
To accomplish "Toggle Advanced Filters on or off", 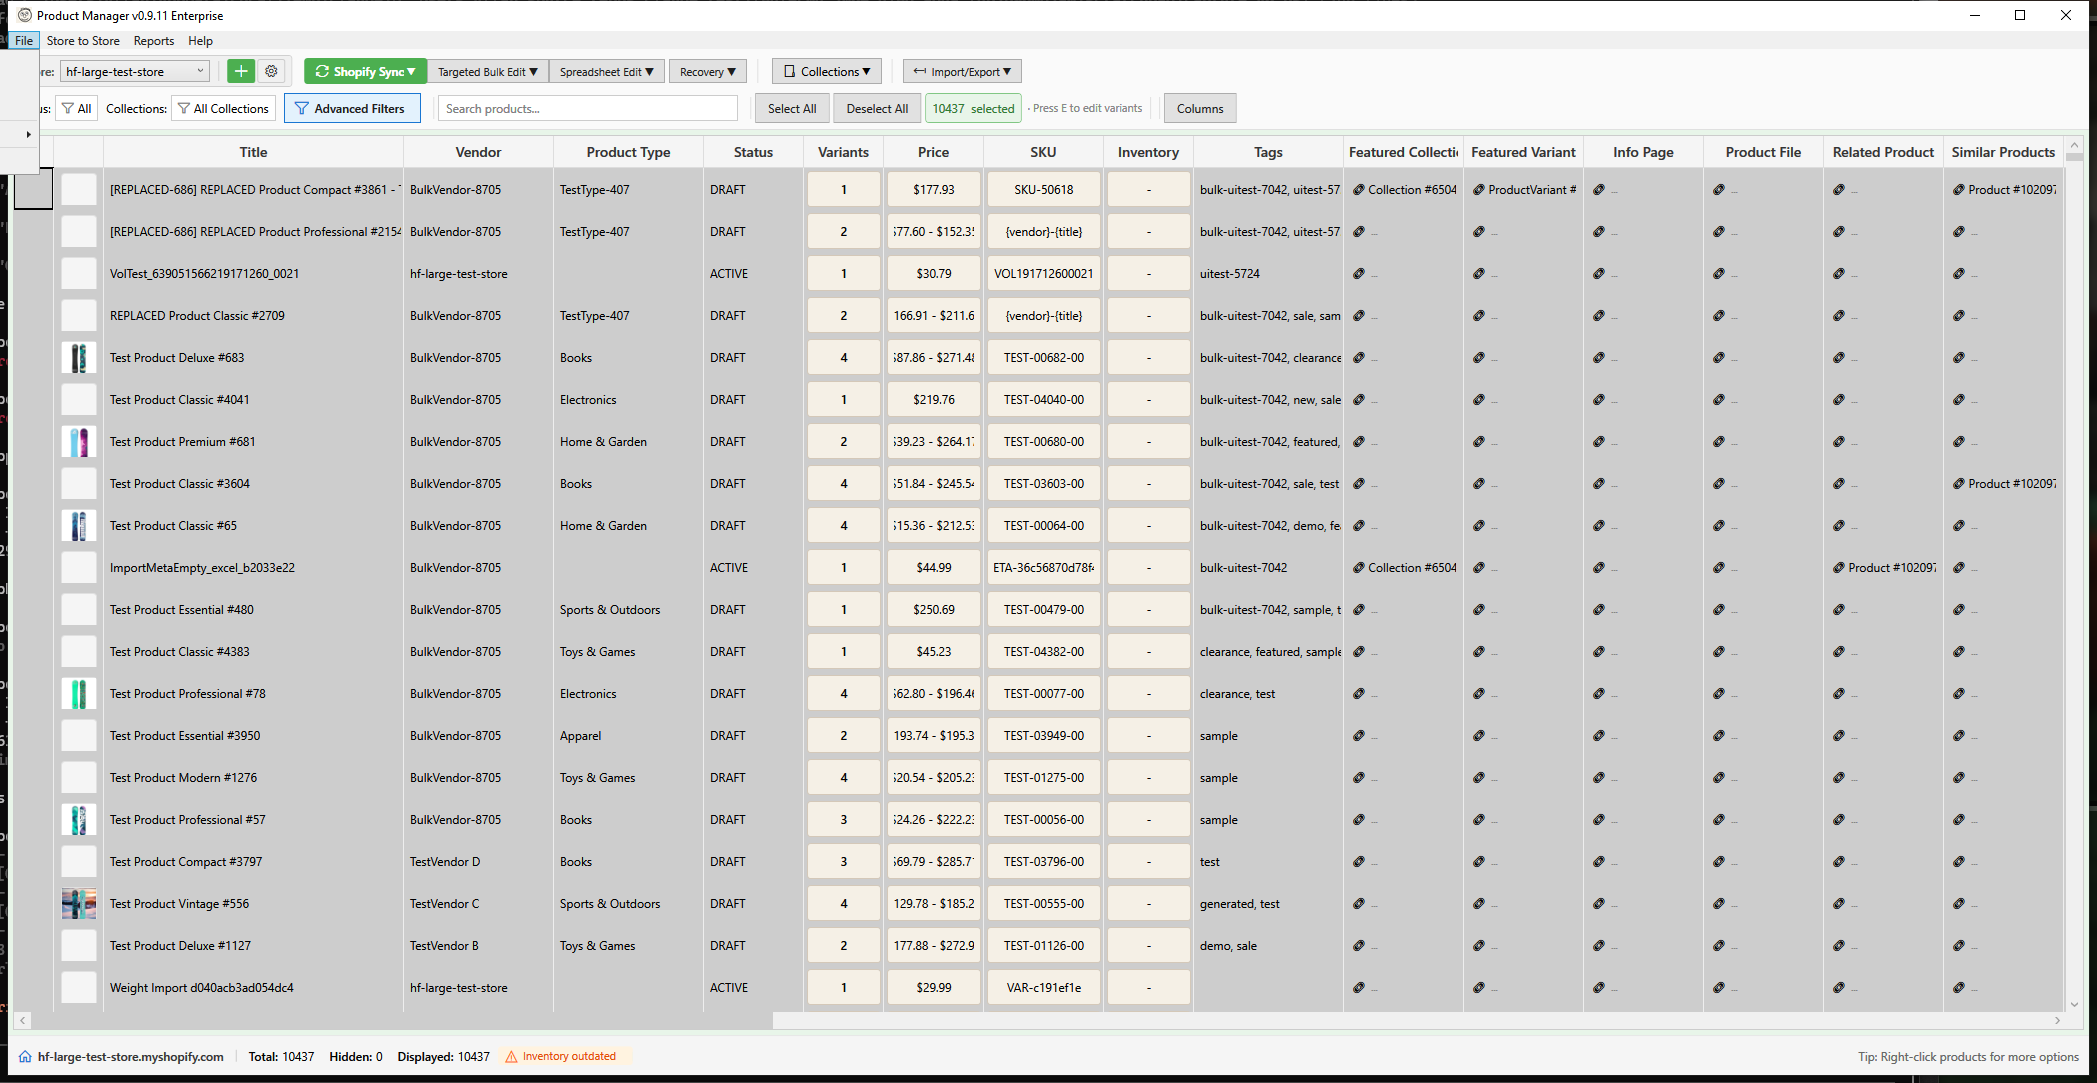I will (x=352, y=108).
